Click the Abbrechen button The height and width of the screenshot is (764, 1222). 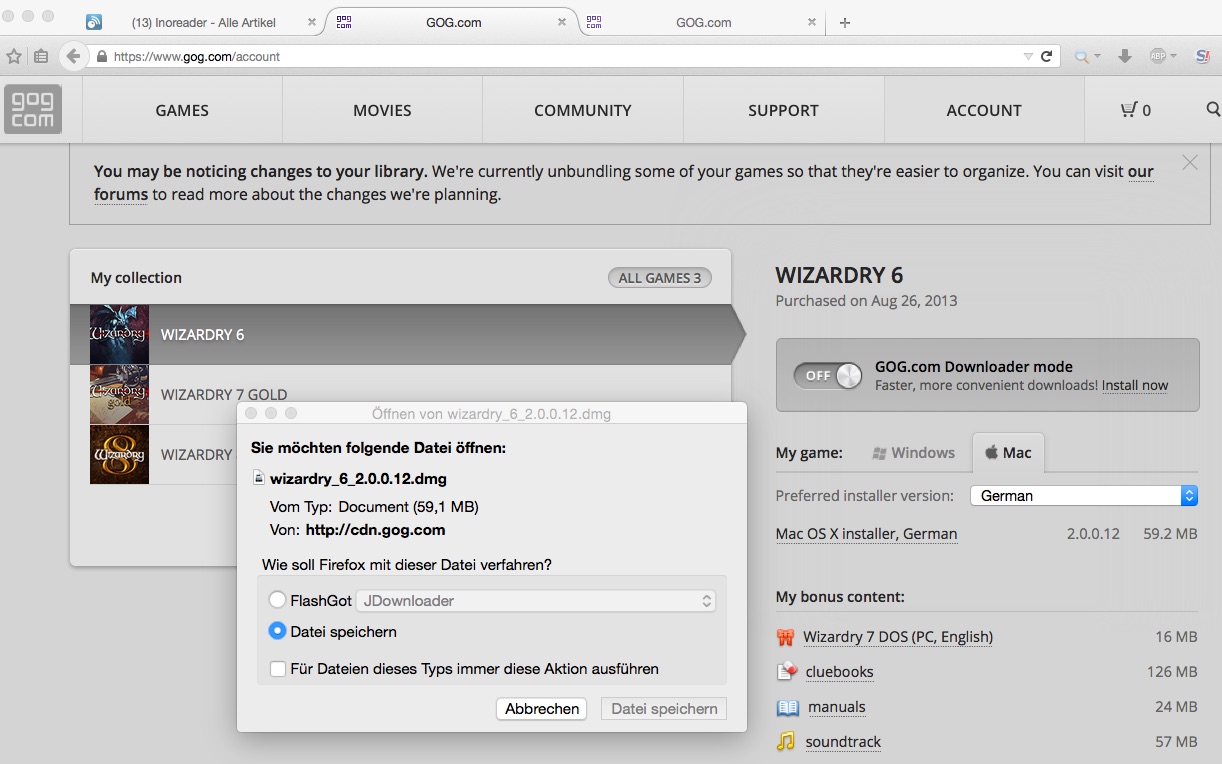pos(542,708)
